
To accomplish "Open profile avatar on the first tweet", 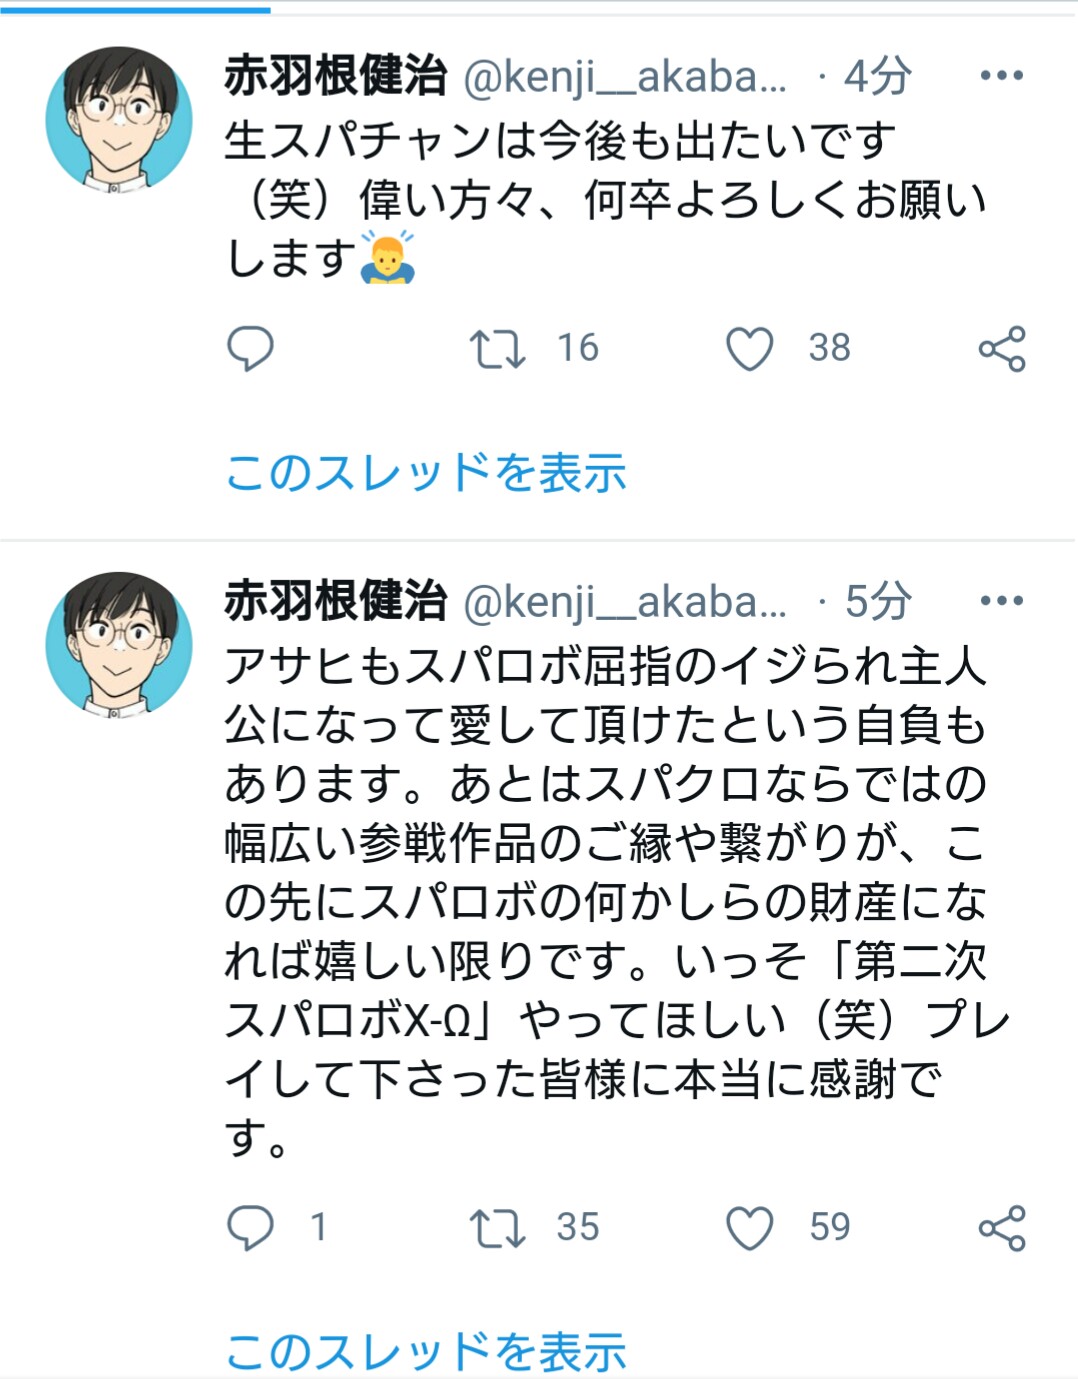I will 119,118.
